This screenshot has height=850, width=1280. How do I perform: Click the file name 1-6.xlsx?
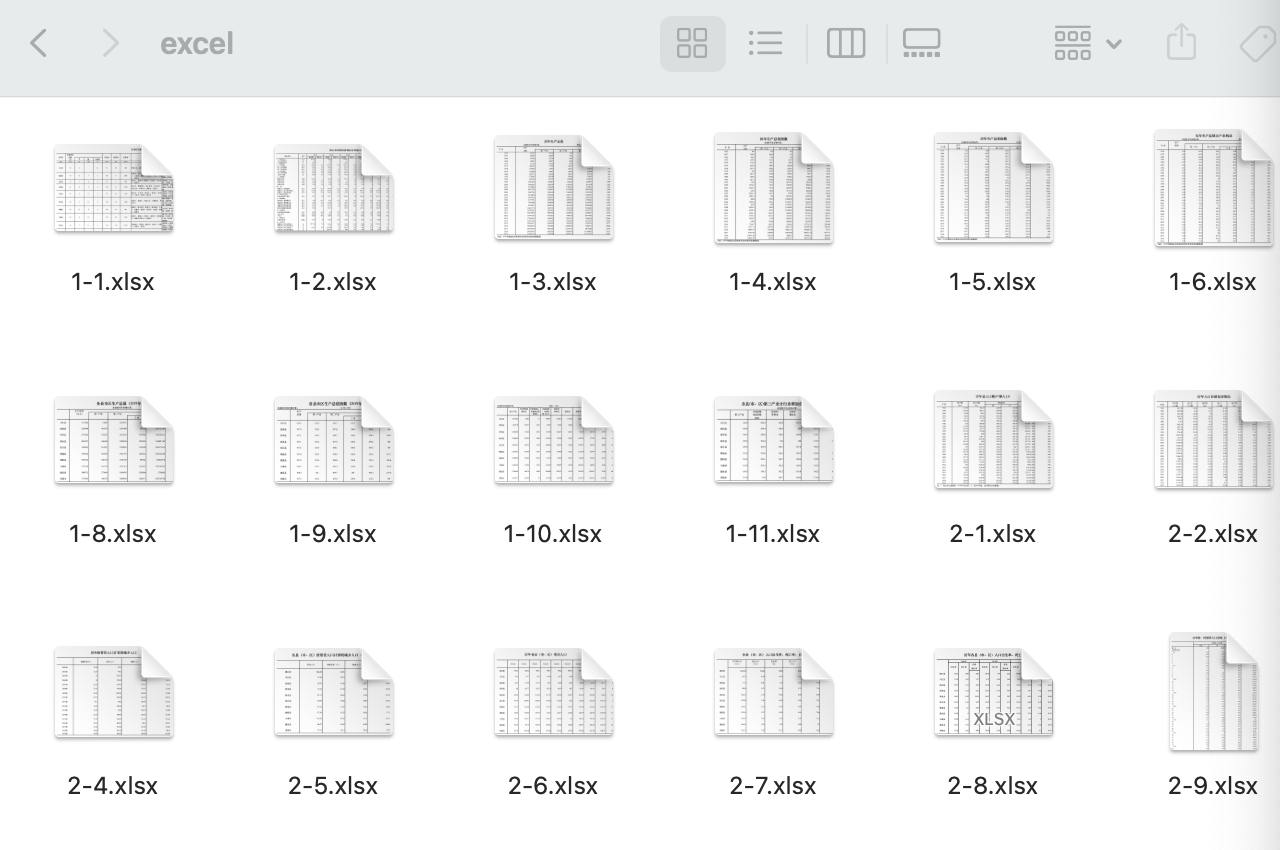[x=1213, y=282]
